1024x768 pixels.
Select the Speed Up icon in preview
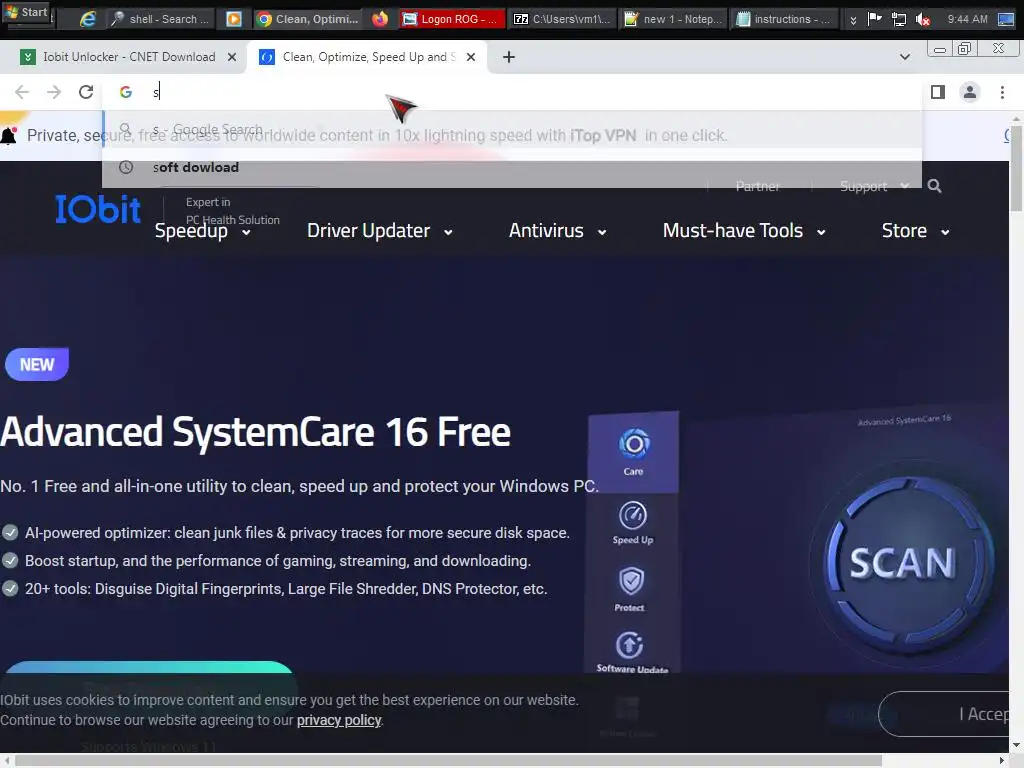(x=633, y=522)
